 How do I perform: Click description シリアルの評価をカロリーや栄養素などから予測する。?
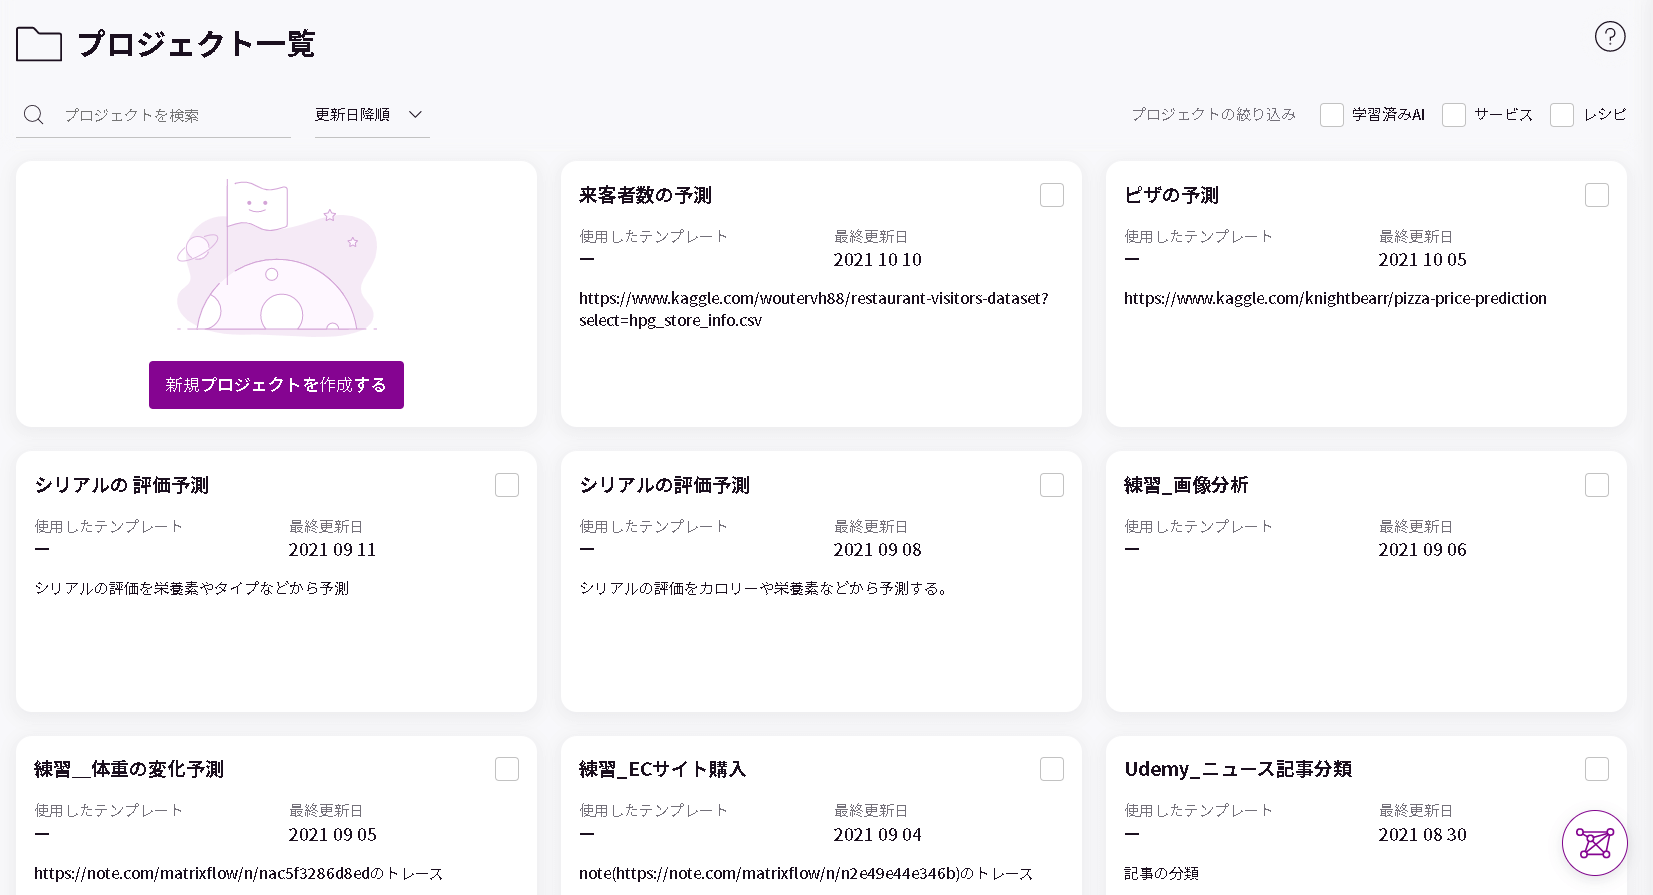pyautogui.click(x=766, y=588)
